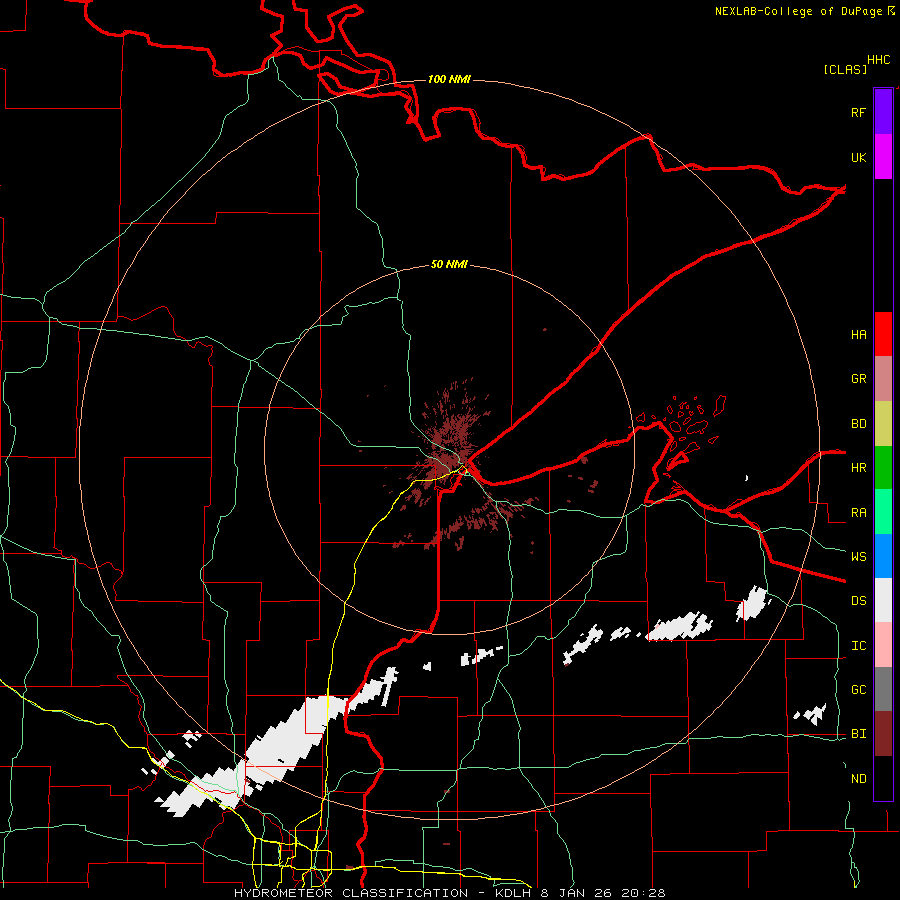Viewport: 900px width, 900px height.
Task: Click the 20:28 time stamp
Action: (x=643, y=893)
